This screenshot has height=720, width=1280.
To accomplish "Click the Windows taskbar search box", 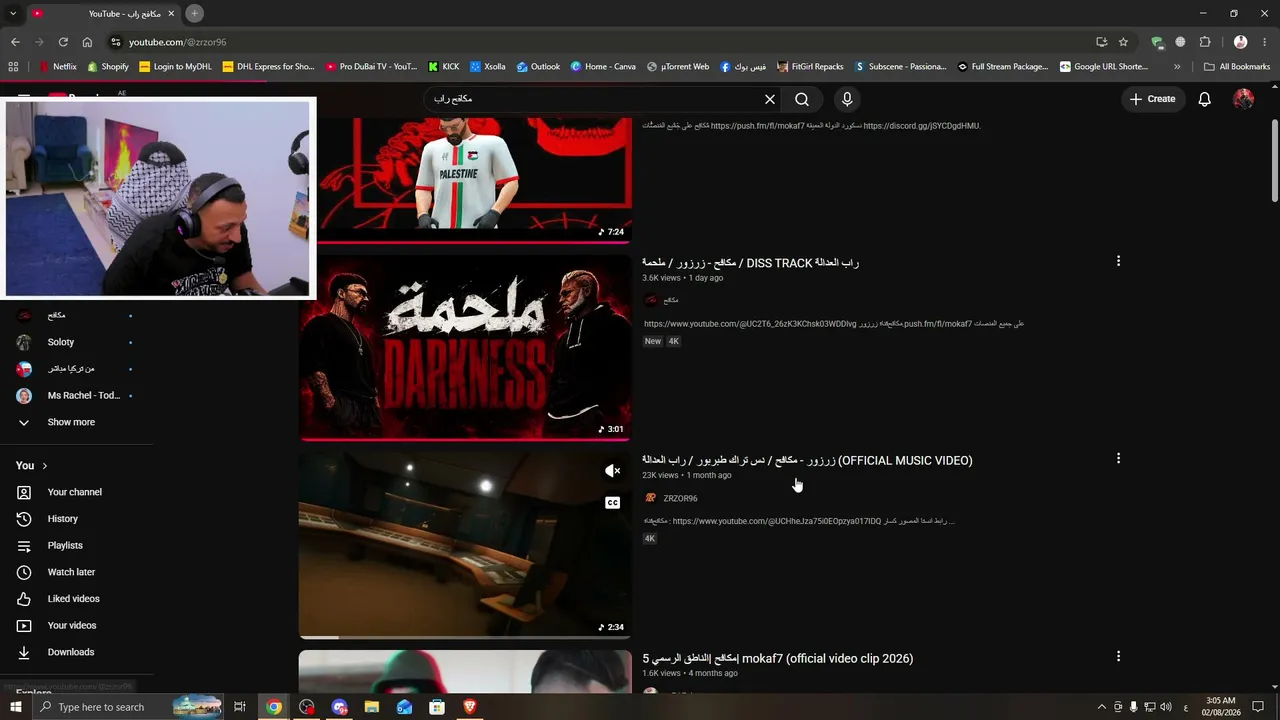I will point(128,707).
